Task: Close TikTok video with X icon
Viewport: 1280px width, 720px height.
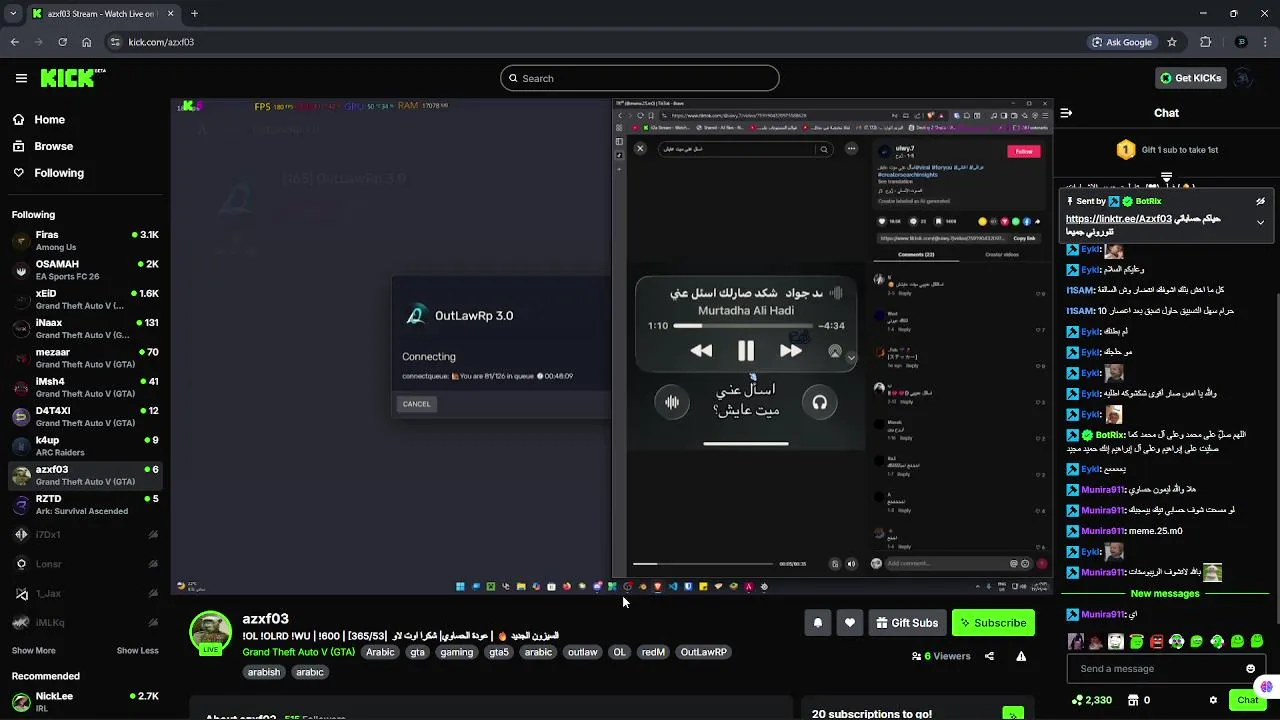Action: click(640, 148)
